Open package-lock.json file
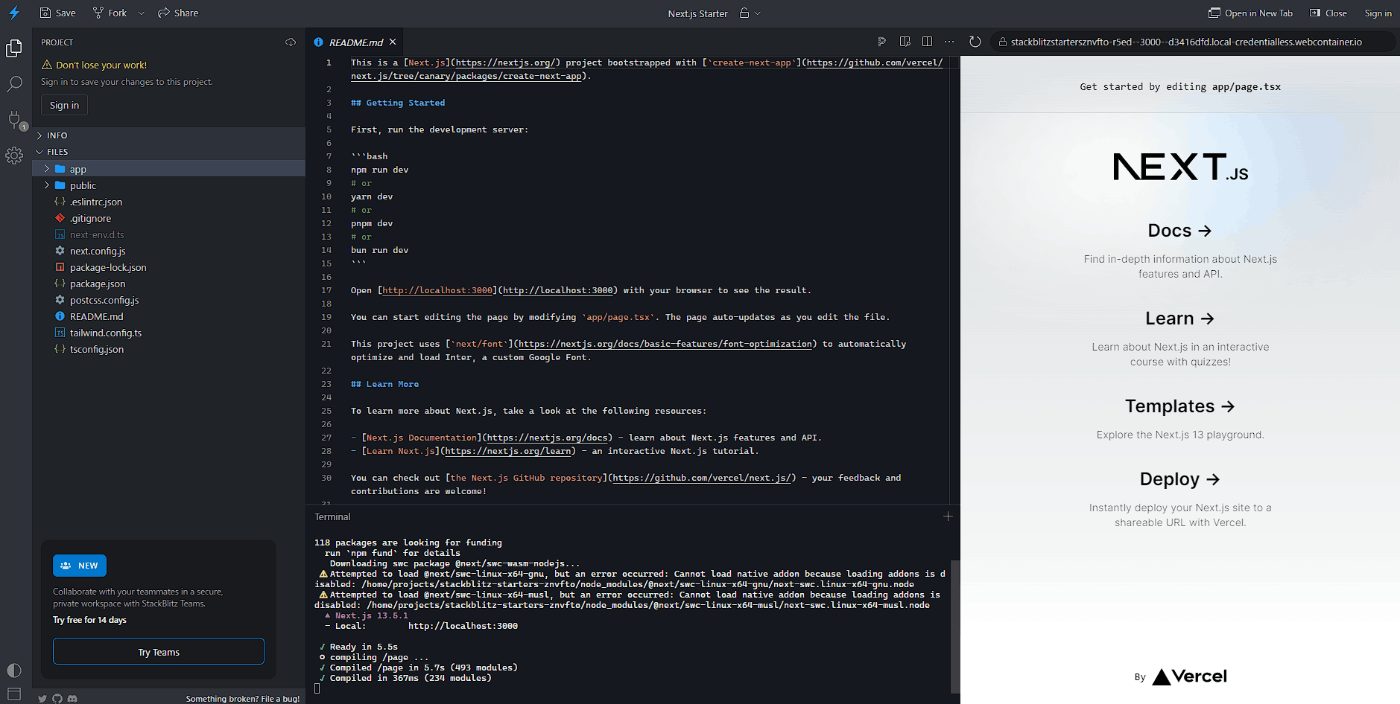The width and height of the screenshot is (1400, 704). pos(169,267)
